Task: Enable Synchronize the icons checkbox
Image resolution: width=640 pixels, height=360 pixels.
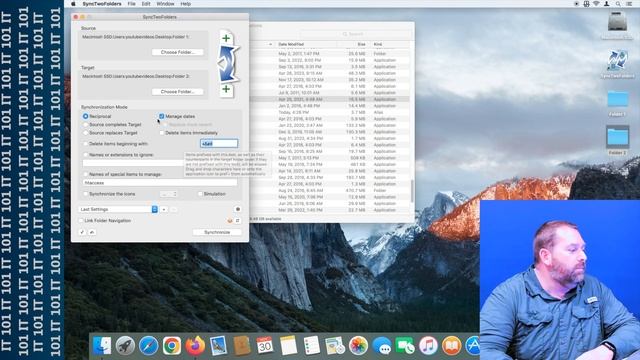Action: (x=85, y=194)
